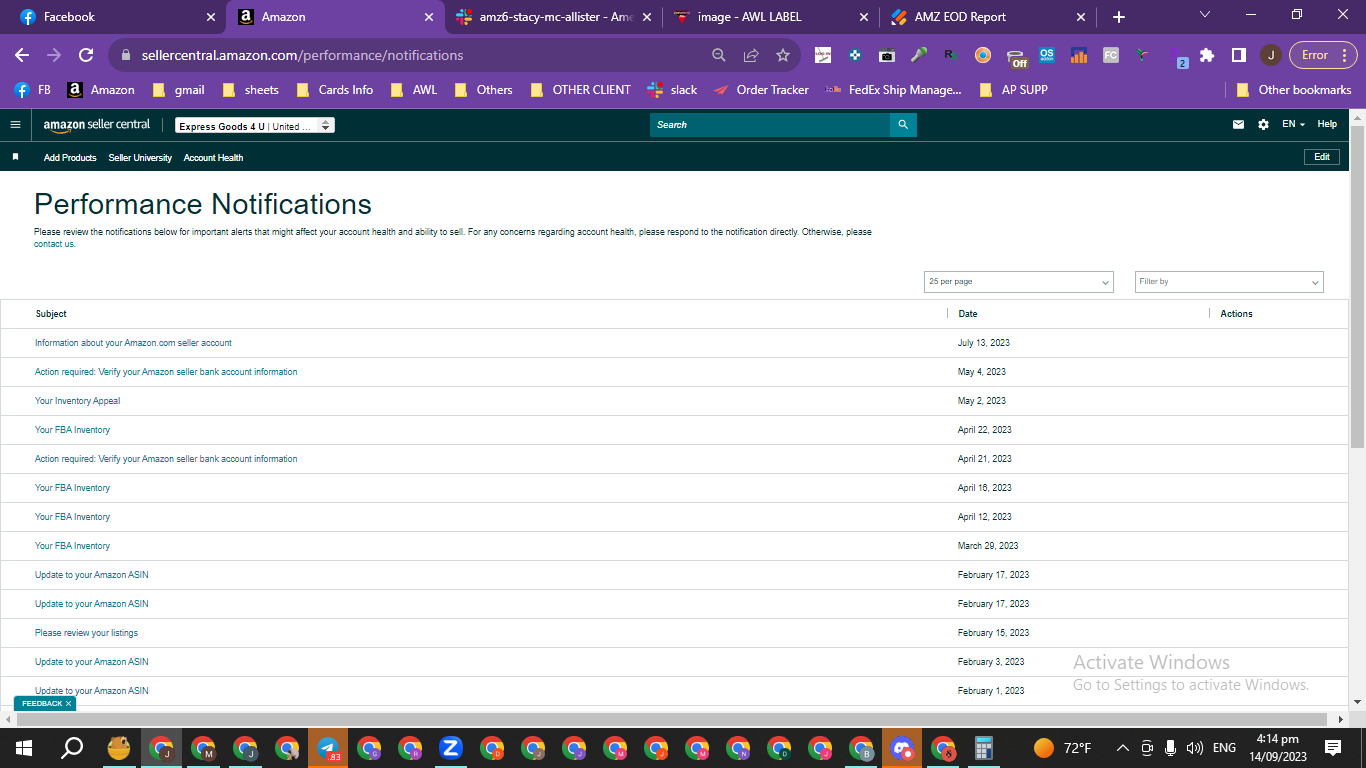Click the site lock icon in address bar
The width and height of the screenshot is (1366, 768).
point(125,55)
